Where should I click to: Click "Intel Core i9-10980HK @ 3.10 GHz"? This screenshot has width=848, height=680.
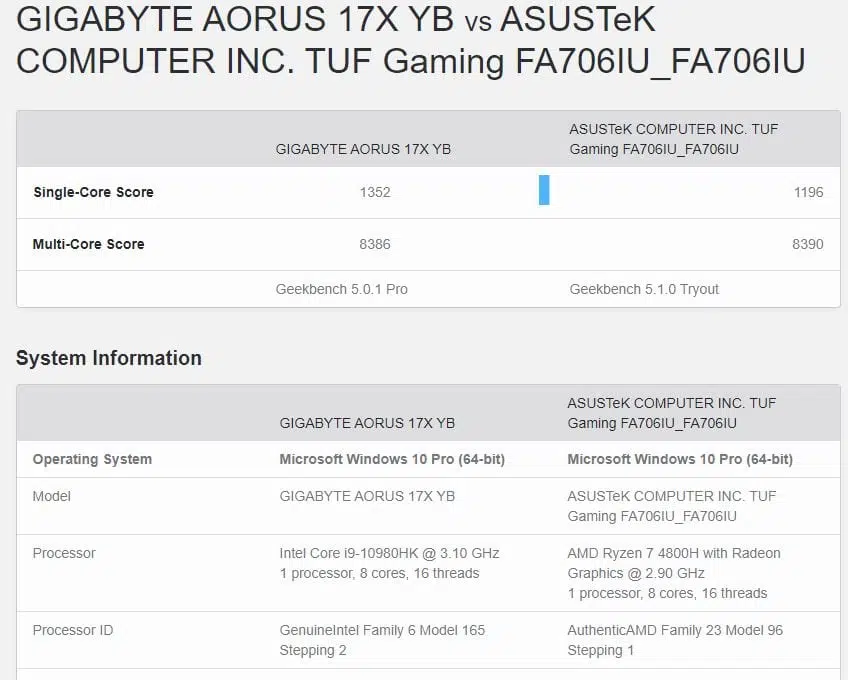click(x=389, y=553)
